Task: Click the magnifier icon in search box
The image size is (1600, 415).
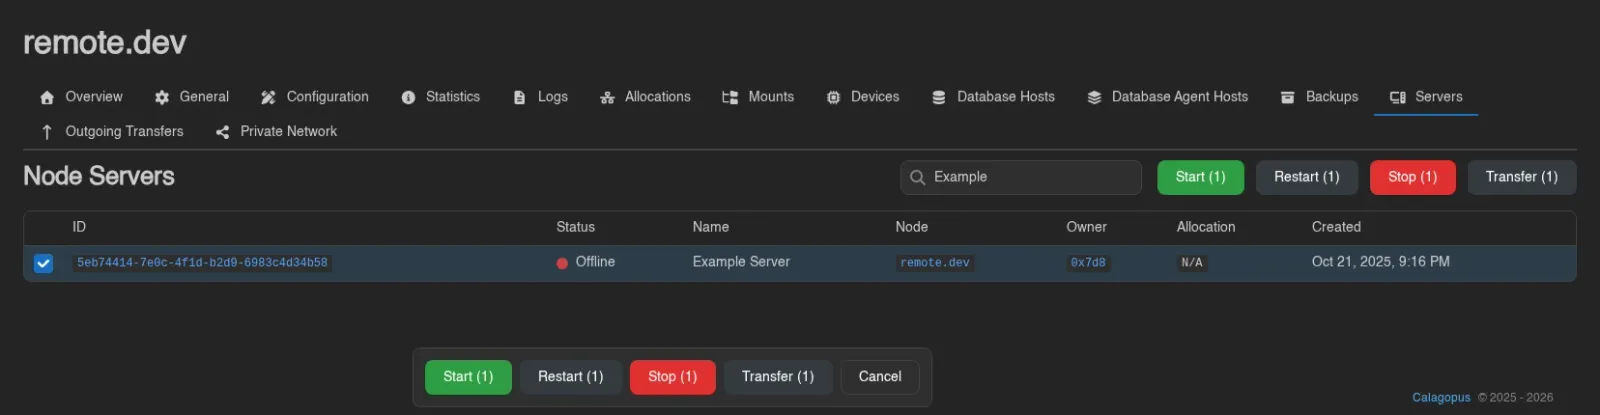Action: (917, 178)
